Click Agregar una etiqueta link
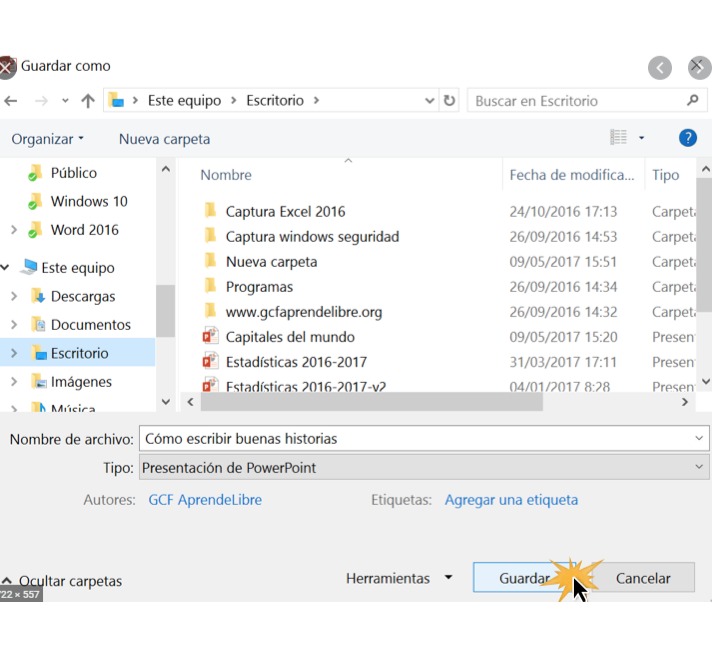 coord(511,500)
